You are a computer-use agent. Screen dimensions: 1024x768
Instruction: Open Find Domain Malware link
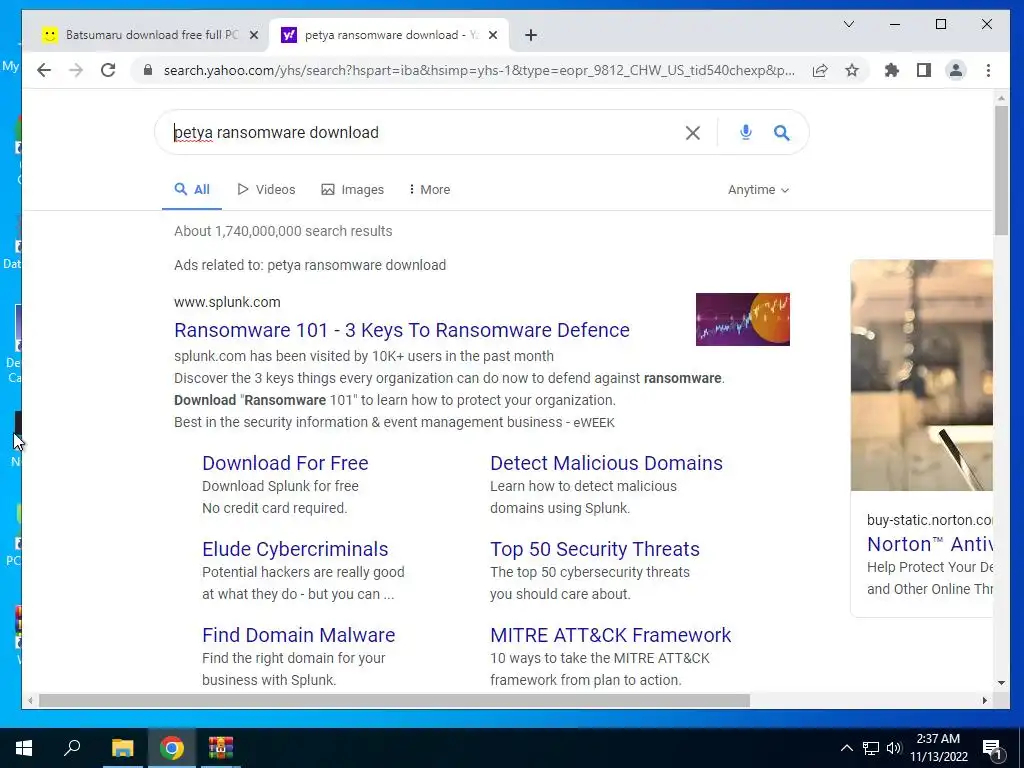[298, 635]
